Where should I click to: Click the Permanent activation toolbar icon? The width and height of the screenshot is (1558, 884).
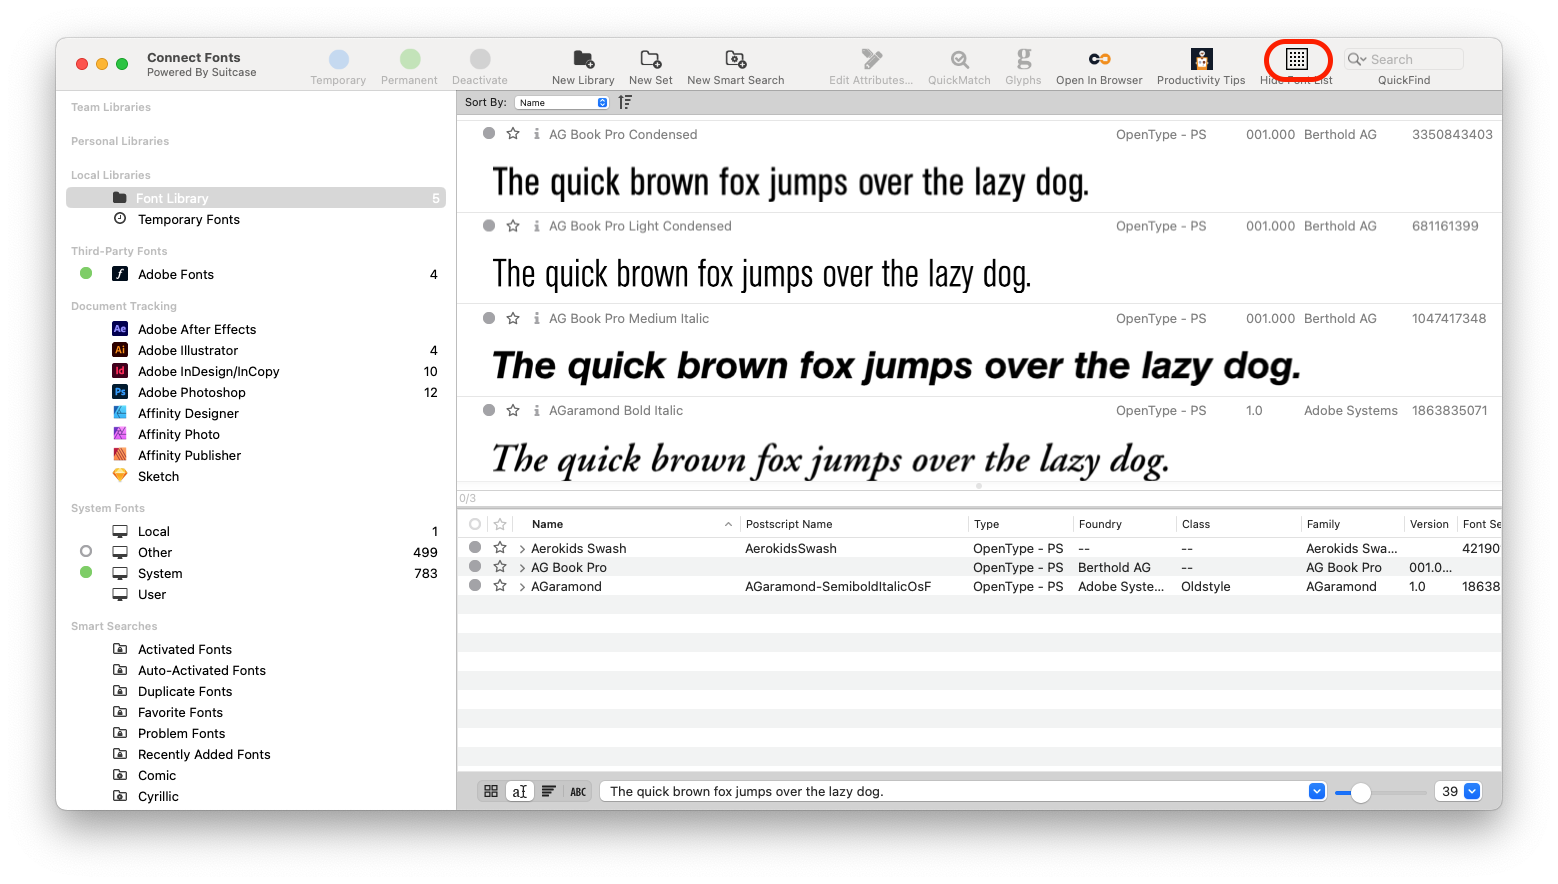(x=410, y=60)
